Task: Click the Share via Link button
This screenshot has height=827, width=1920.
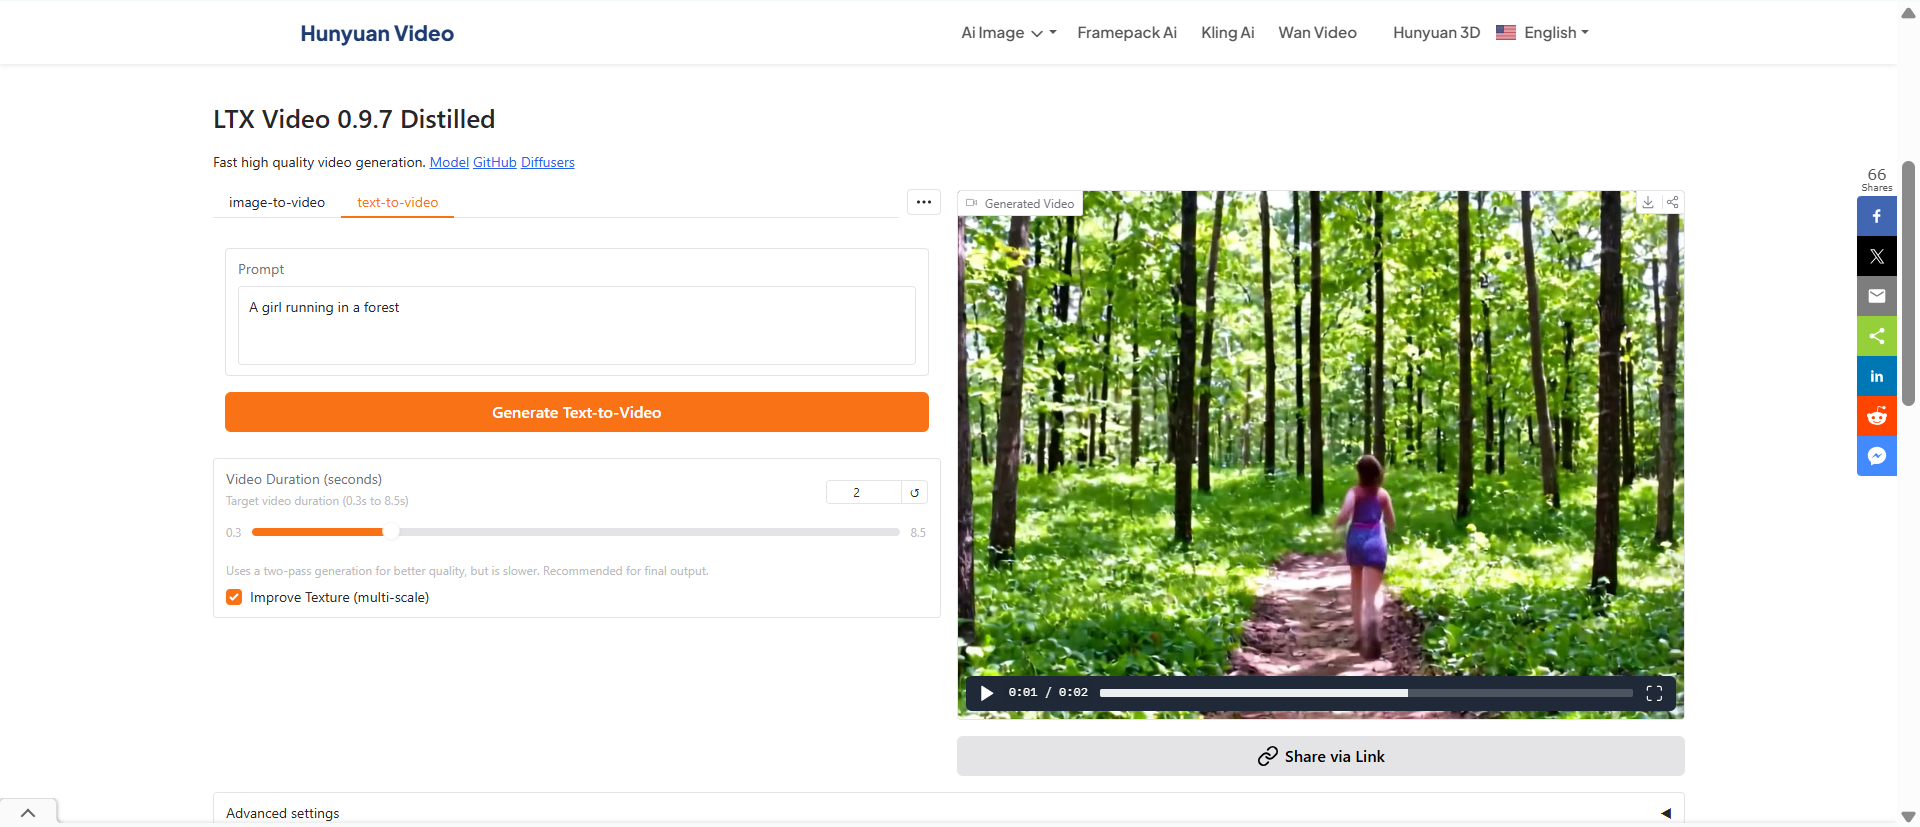Action: 1321,756
